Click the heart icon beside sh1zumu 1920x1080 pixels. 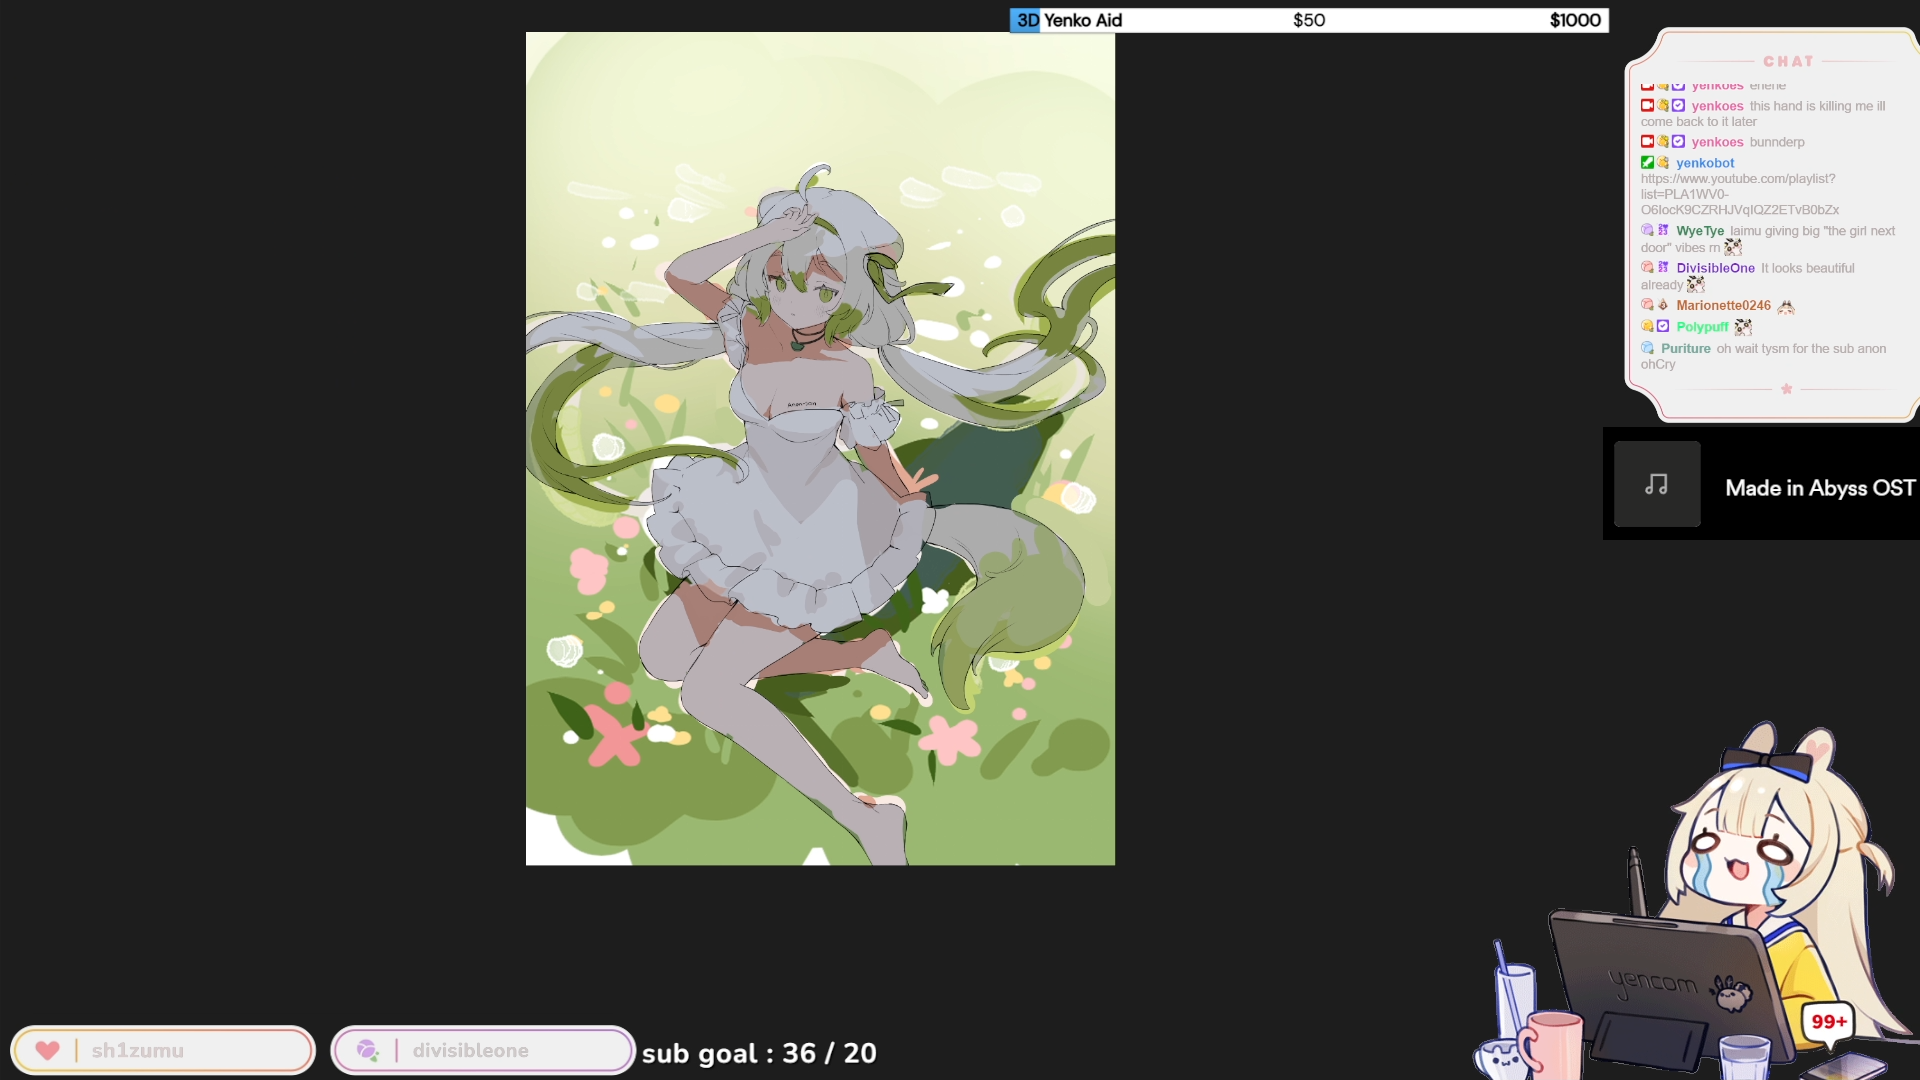(x=47, y=1050)
